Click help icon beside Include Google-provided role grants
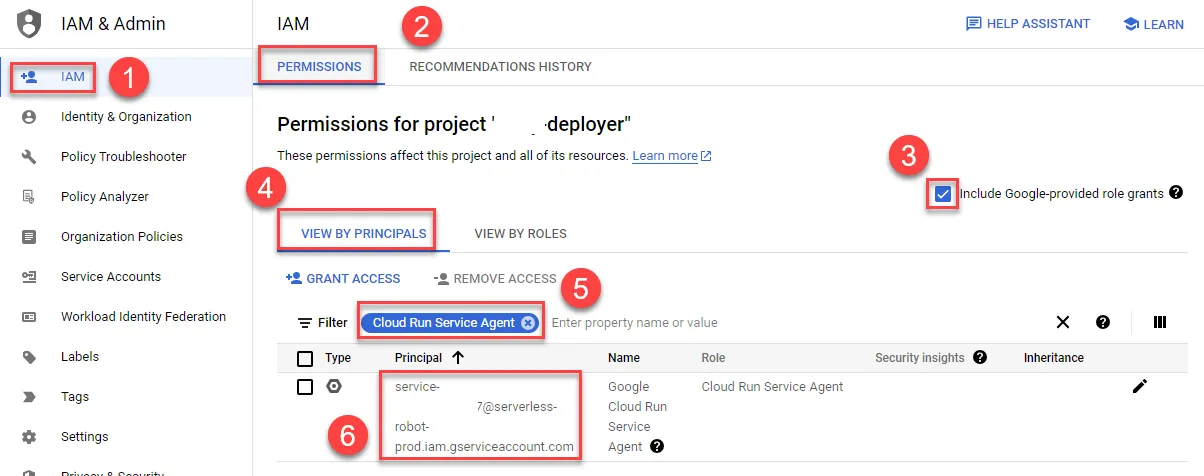Image resolution: width=1204 pixels, height=476 pixels. tap(1176, 193)
